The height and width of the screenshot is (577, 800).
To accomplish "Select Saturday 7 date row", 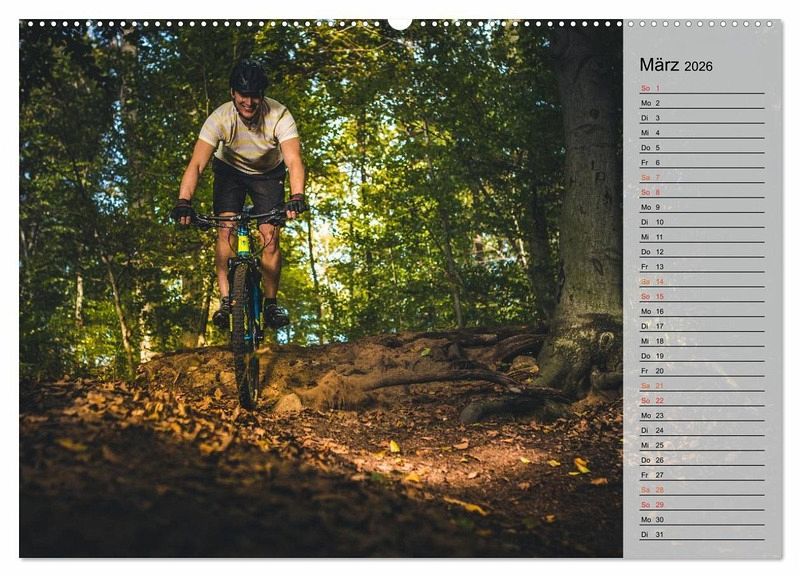I will coord(702,178).
